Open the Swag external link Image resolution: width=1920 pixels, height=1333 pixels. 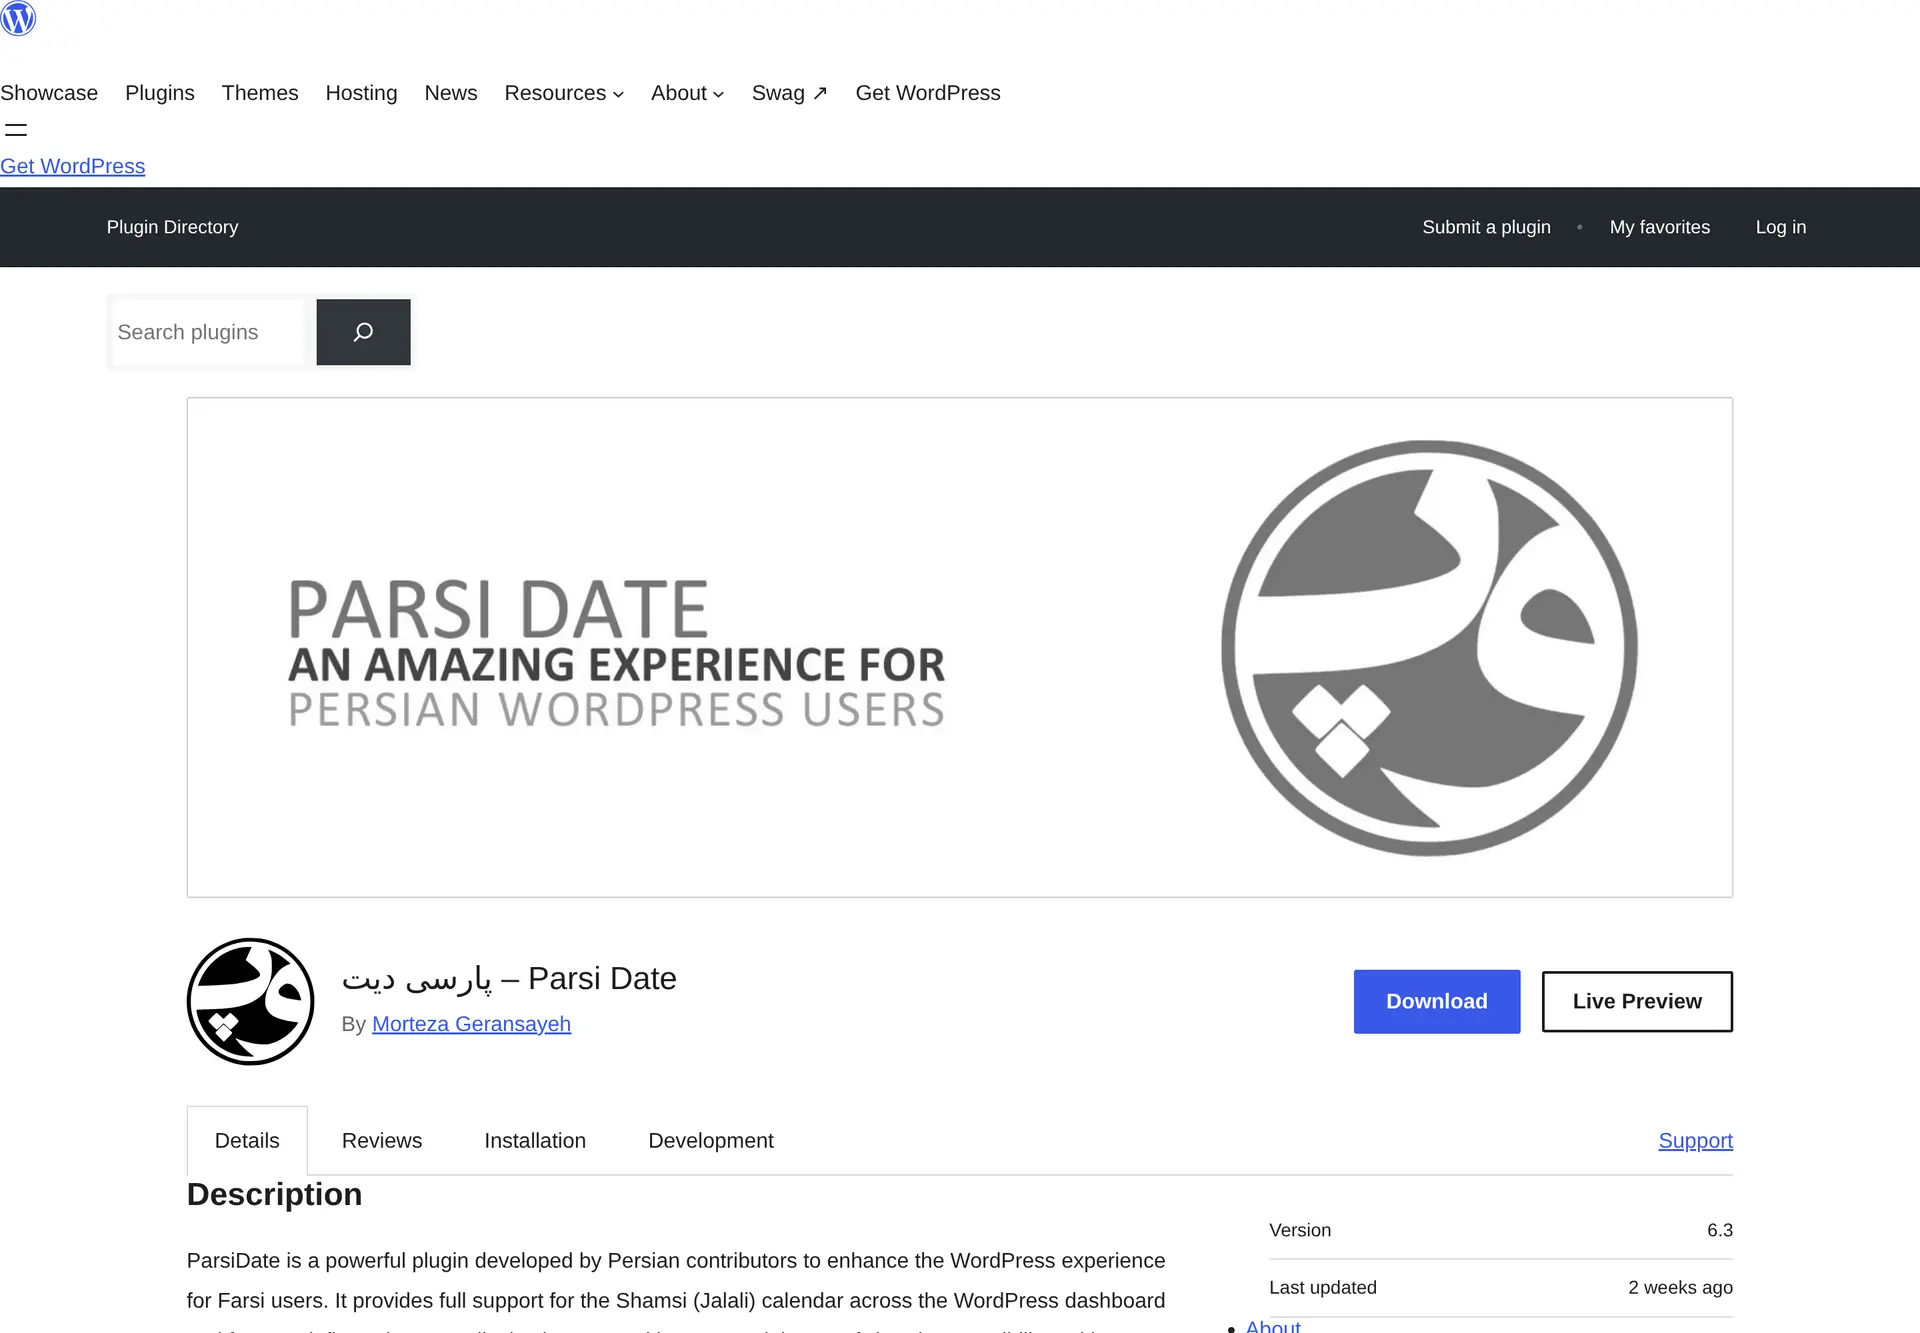coord(790,93)
